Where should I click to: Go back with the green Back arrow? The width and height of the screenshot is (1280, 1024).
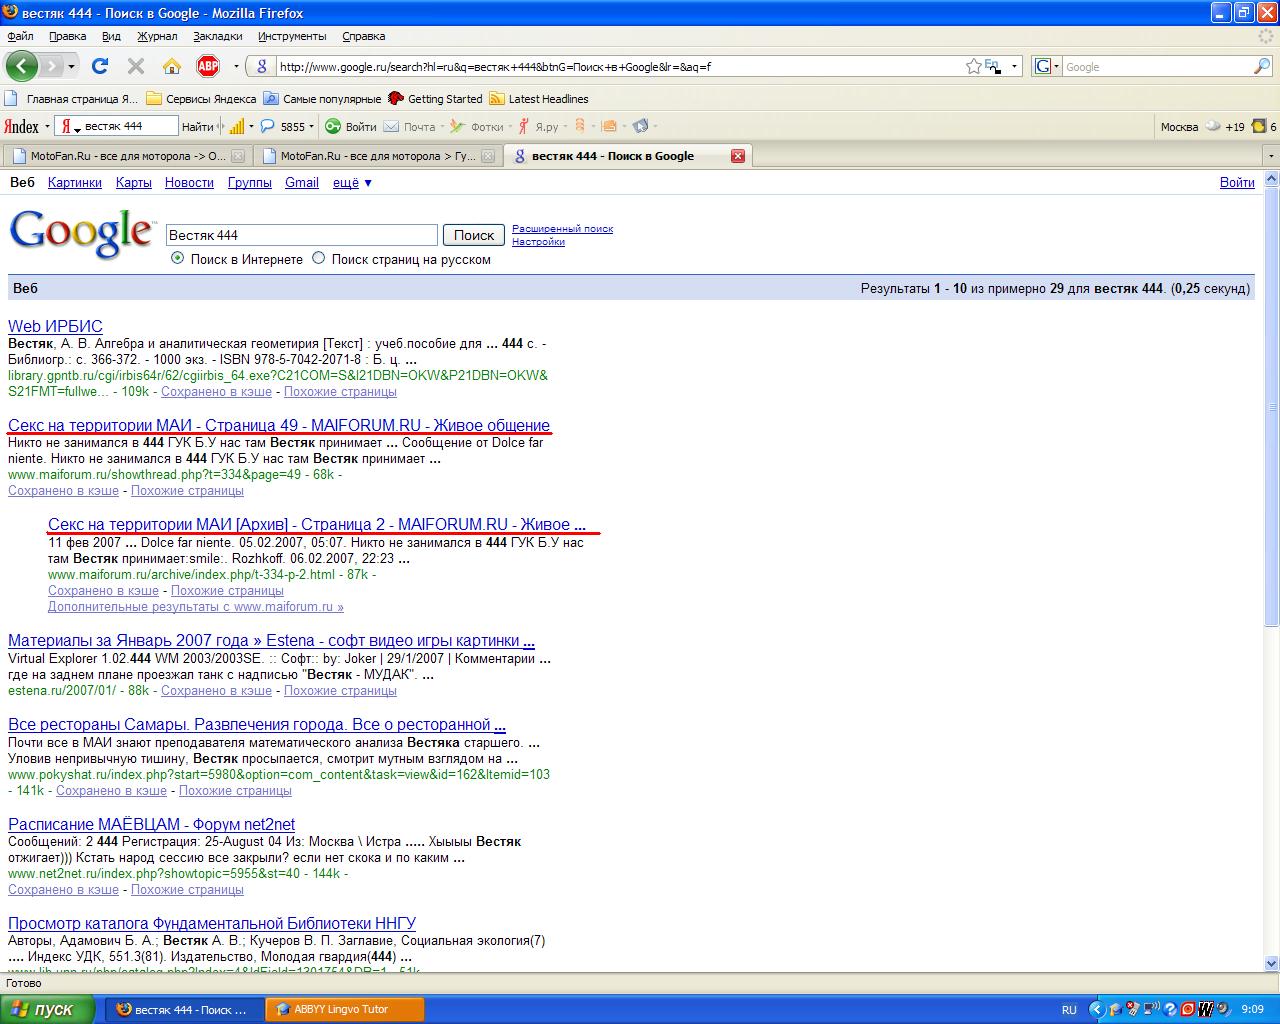[x=22, y=66]
